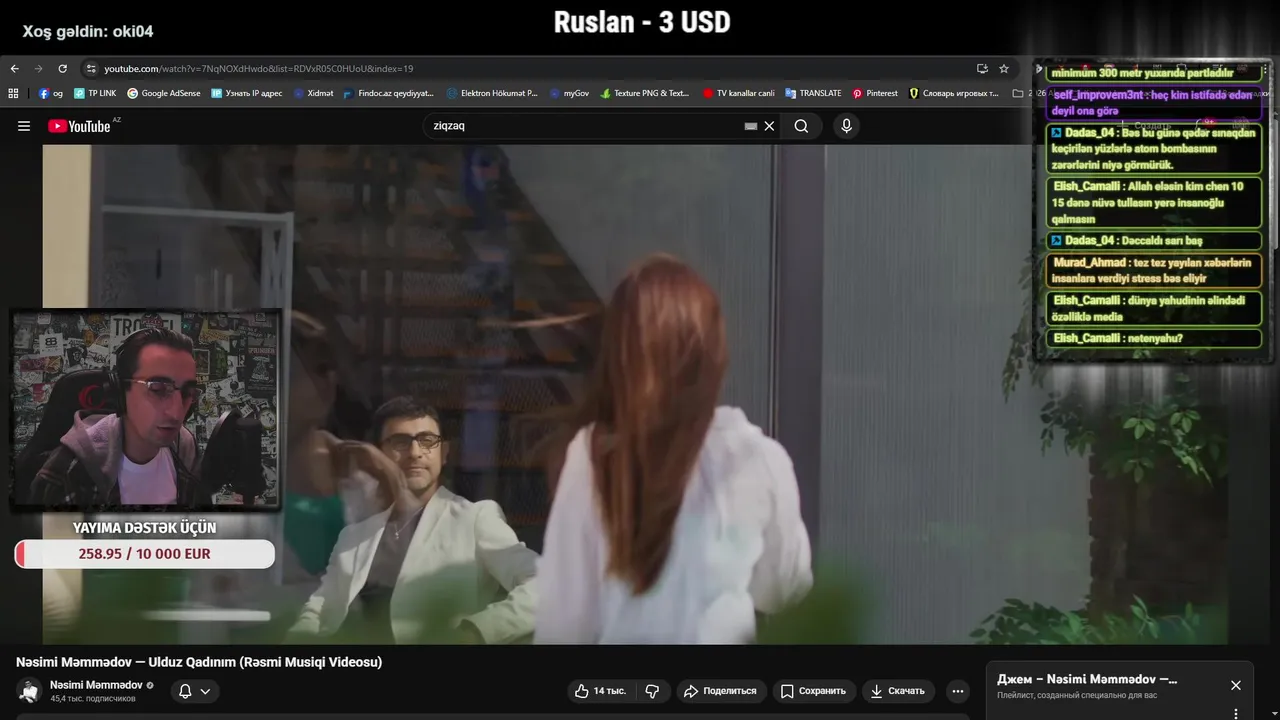Image resolution: width=1280 pixels, height=720 pixels.
Task: Open more actions three-dot menu
Action: (958, 691)
